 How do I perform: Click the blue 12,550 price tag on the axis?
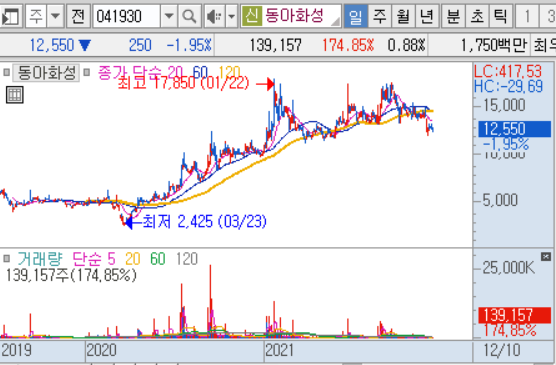point(515,129)
